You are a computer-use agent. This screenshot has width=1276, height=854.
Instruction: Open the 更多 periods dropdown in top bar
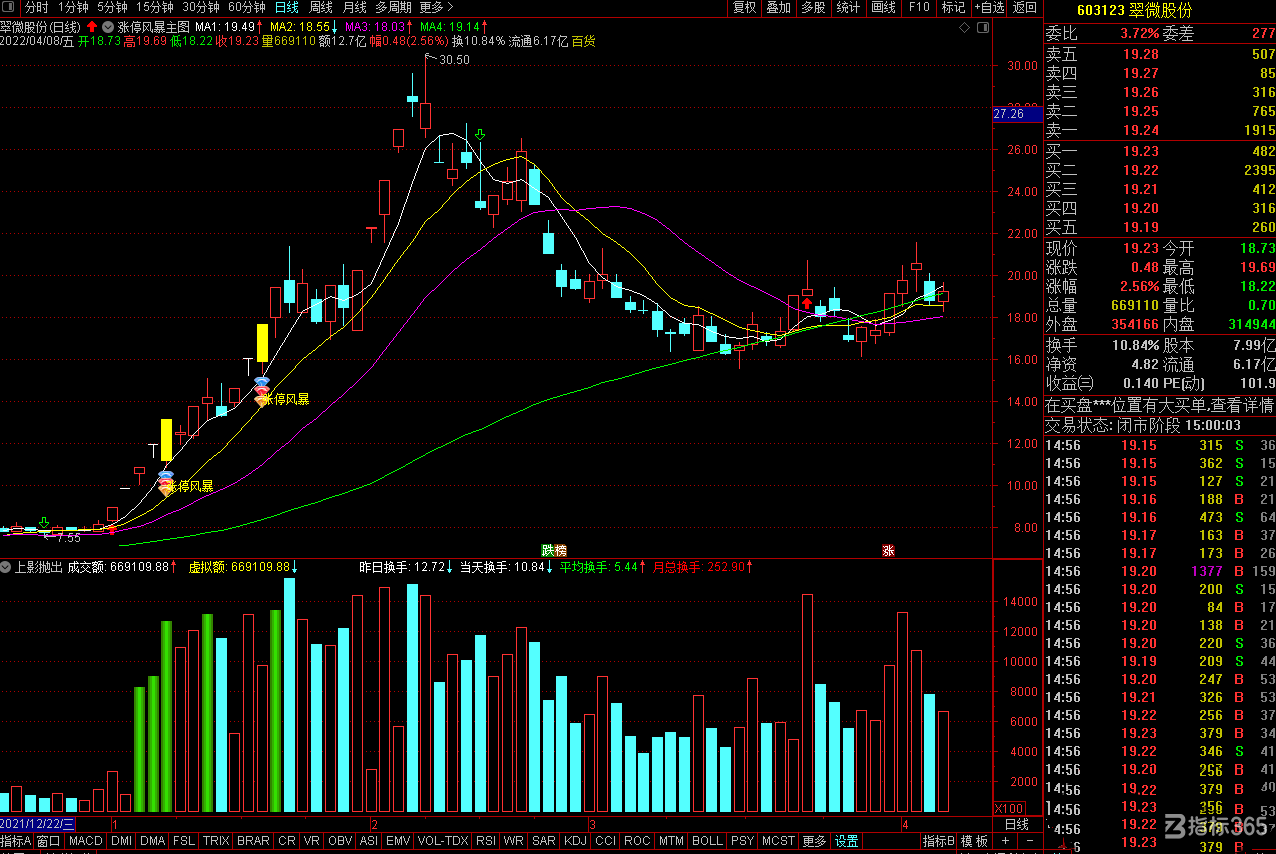point(435,7)
